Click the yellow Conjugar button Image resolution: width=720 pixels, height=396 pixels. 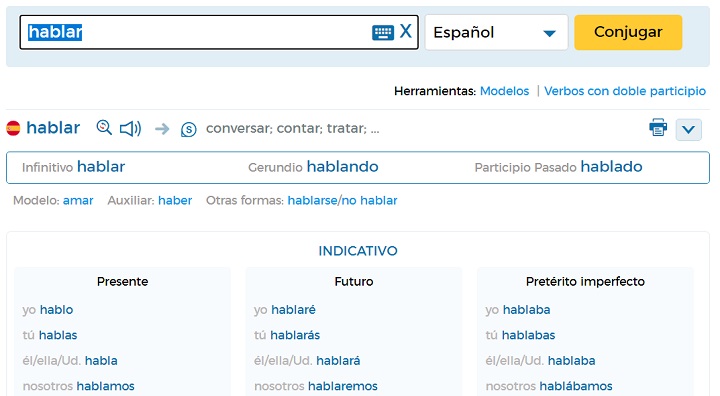point(628,32)
